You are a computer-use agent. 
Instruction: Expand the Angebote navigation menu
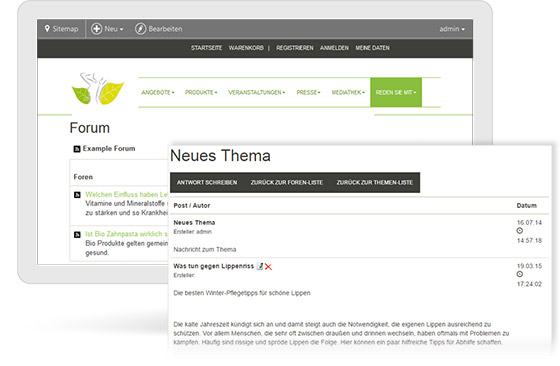tap(158, 92)
